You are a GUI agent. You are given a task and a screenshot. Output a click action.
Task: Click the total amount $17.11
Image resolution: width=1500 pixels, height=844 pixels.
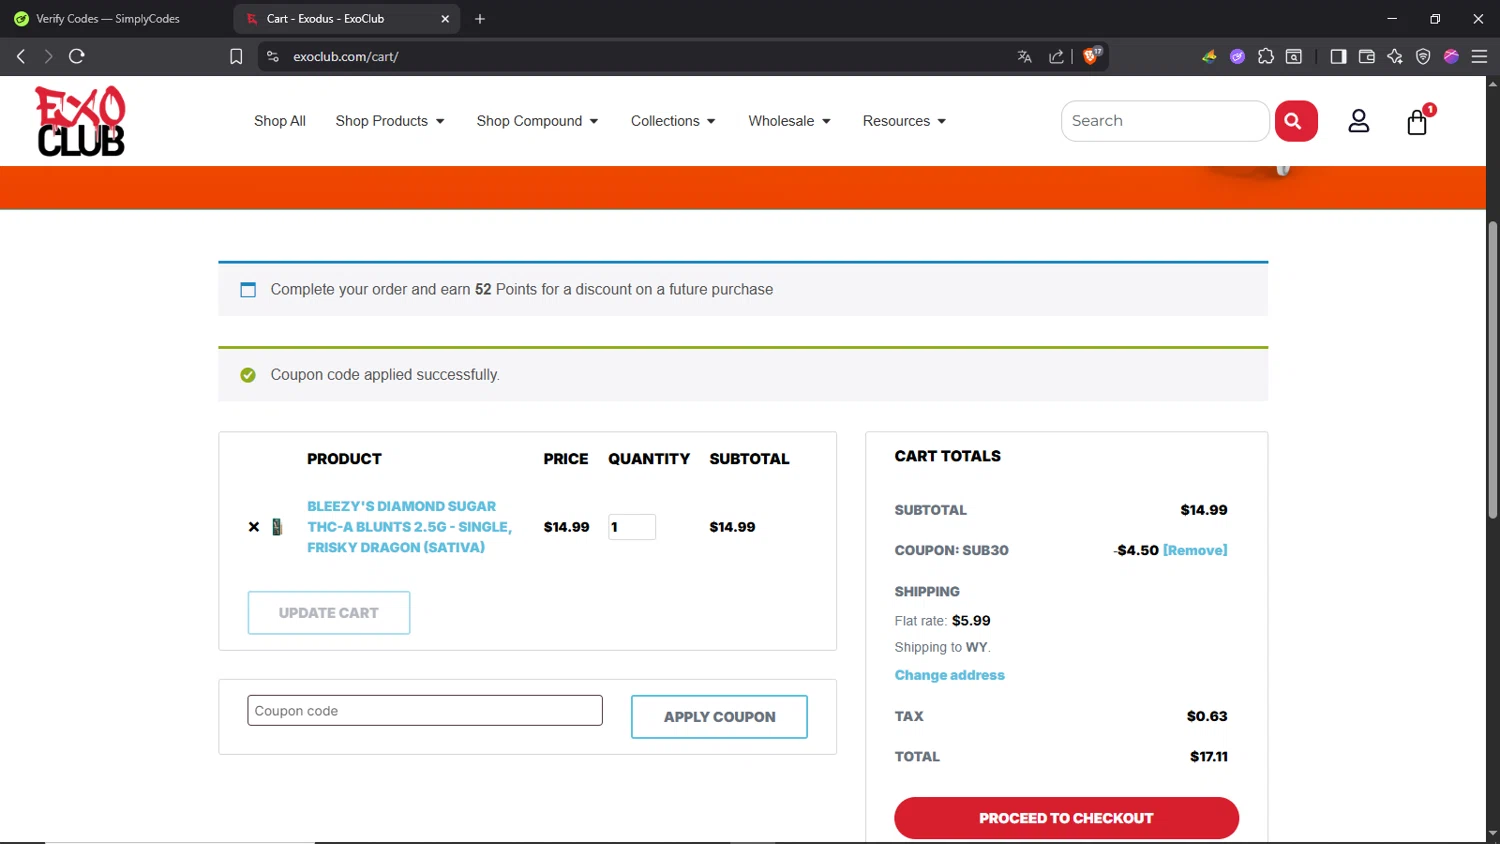coord(1209,757)
